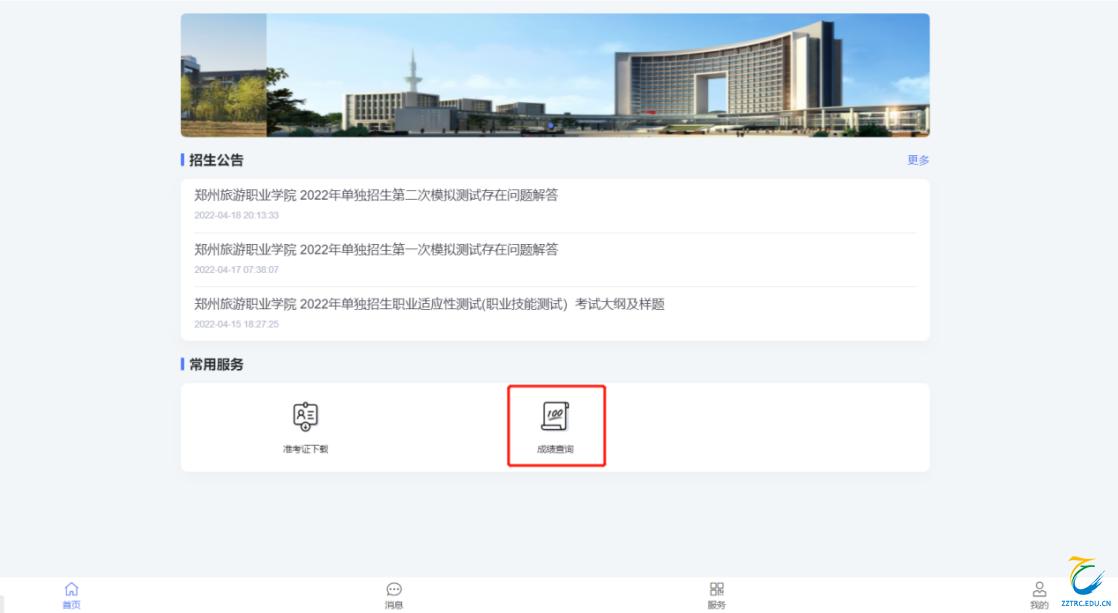Click 更多 to view more announcements
The image size is (1118, 613).
click(918, 160)
